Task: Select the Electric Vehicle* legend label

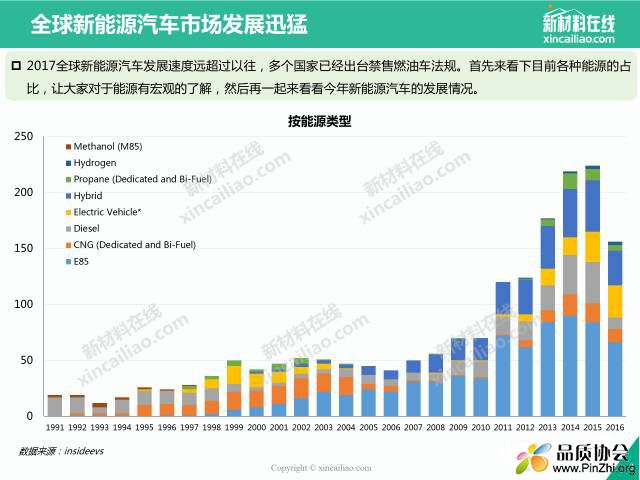Action: 107,212
